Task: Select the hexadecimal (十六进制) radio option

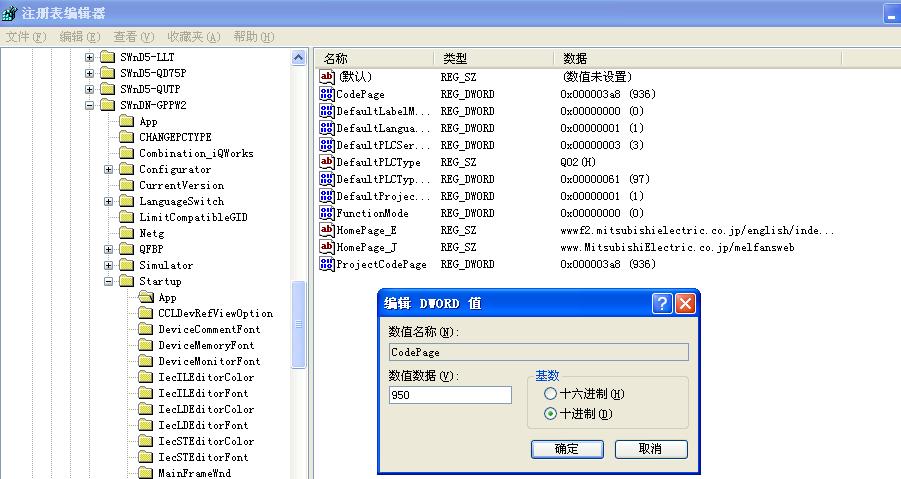Action: (550, 394)
